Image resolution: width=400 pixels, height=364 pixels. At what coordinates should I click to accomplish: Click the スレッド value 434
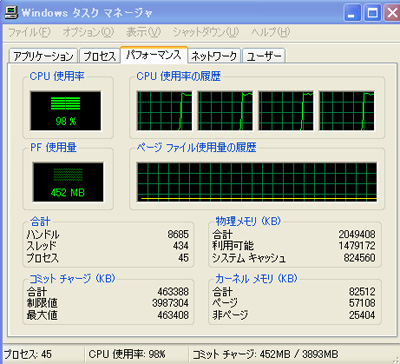[x=181, y=246]
